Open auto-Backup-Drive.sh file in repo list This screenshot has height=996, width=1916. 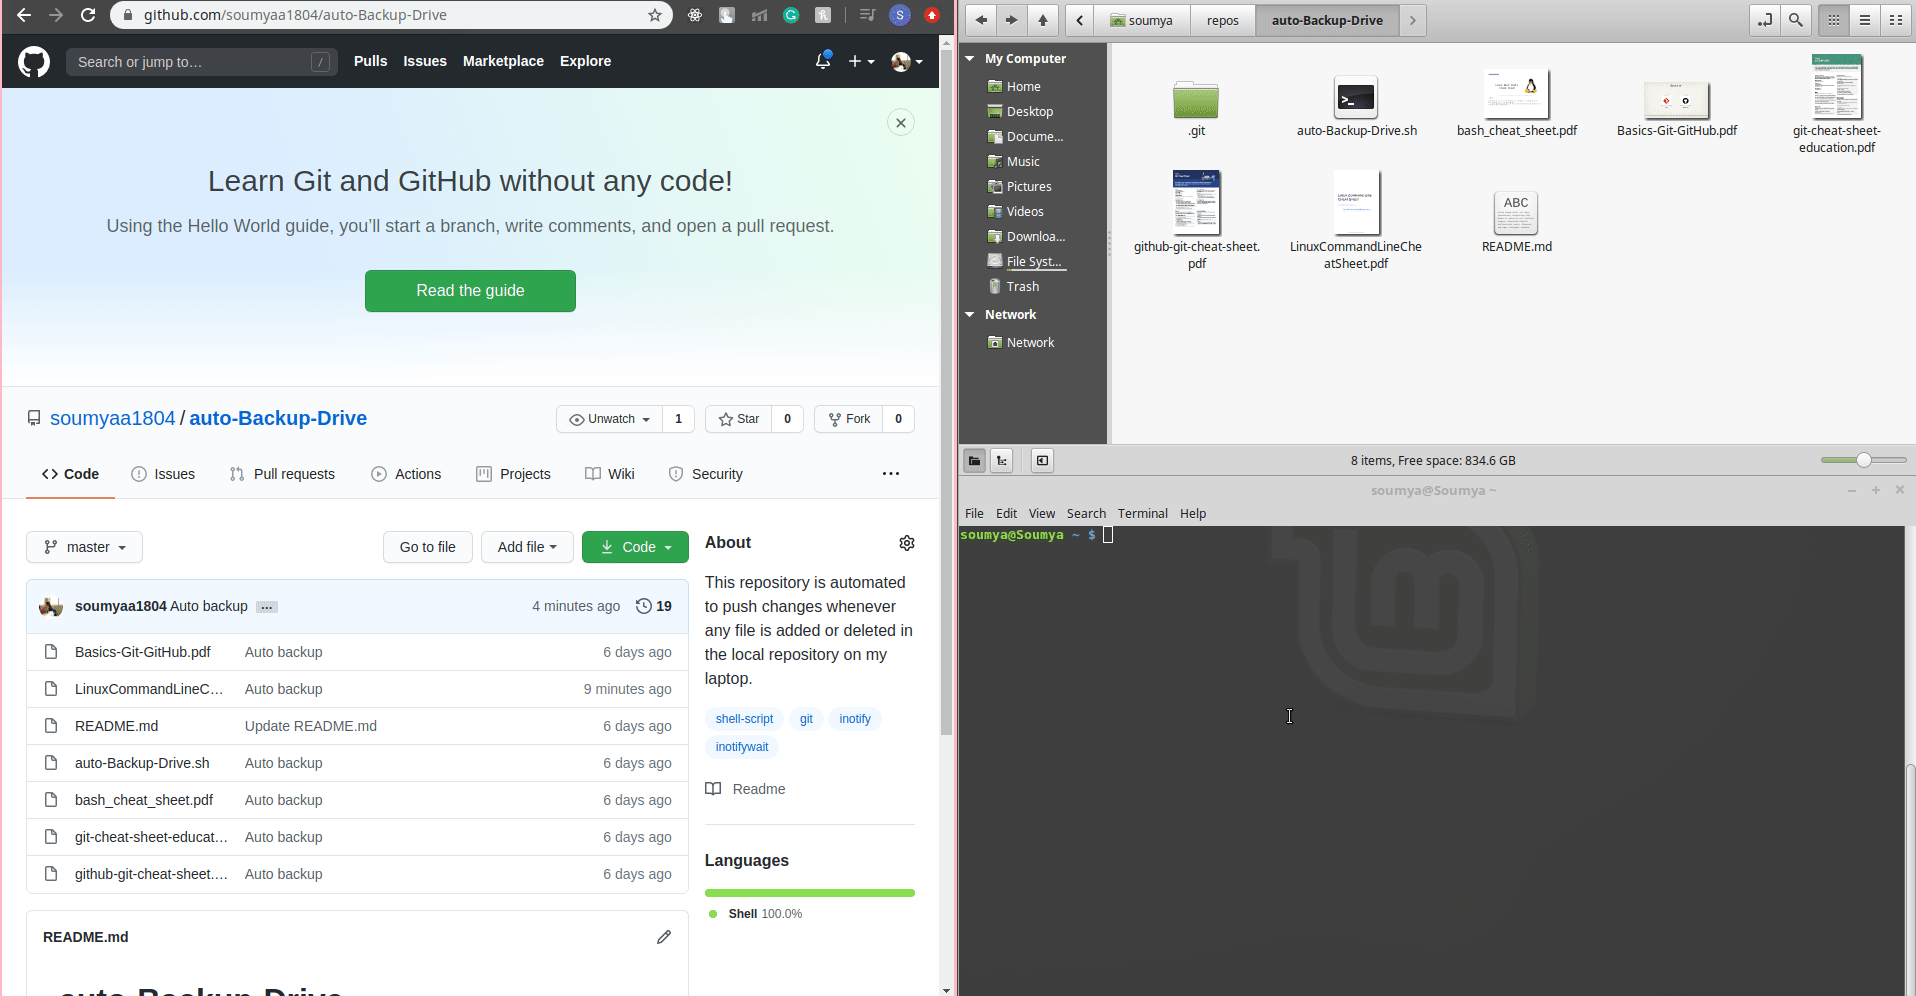point(142,763)
